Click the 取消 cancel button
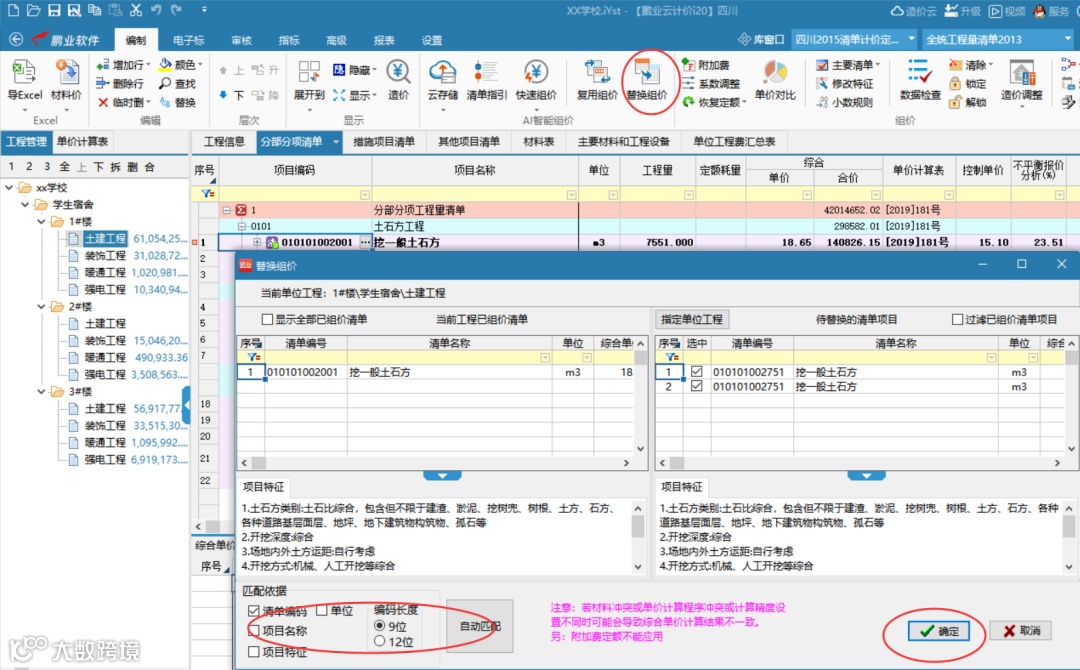1080x670 pixels. (x=1021, y=631)
